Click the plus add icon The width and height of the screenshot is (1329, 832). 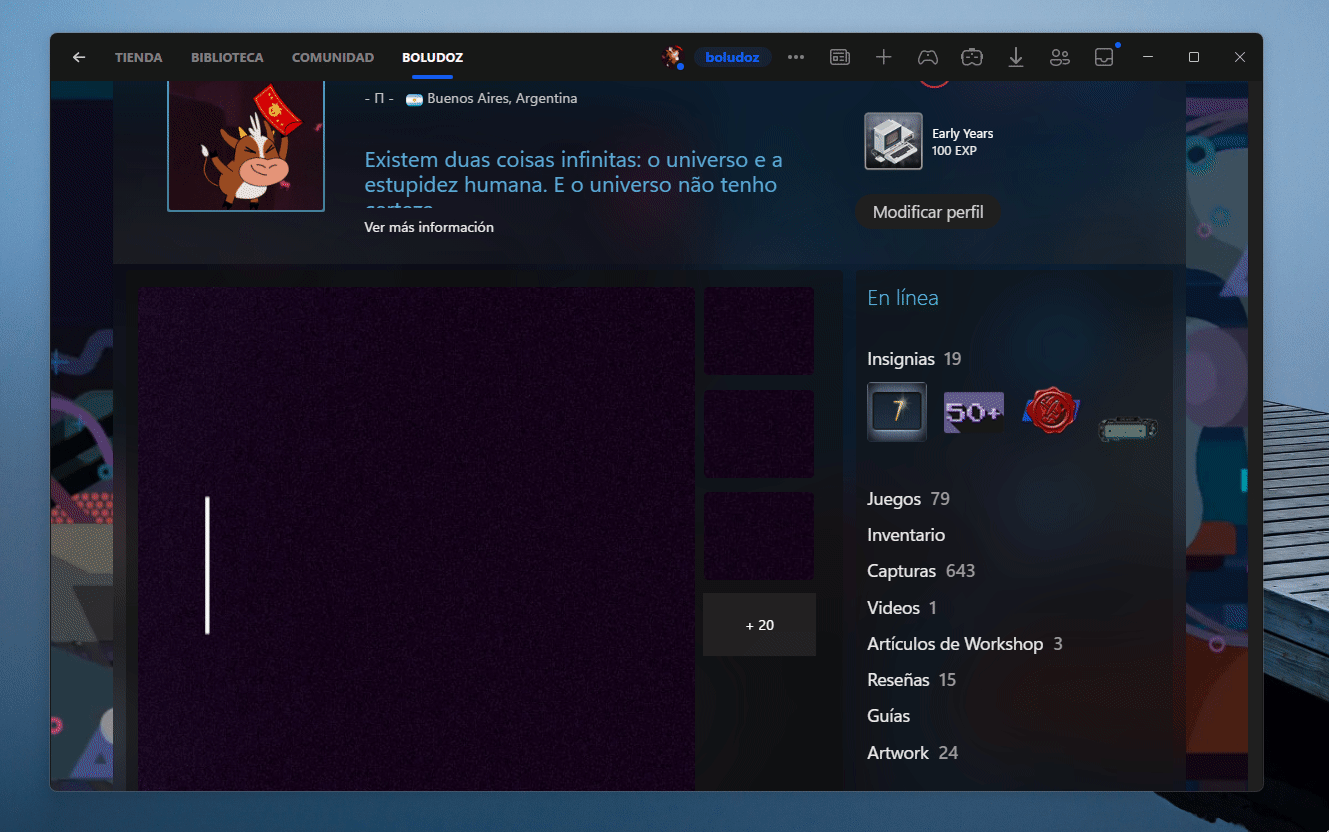884,57
